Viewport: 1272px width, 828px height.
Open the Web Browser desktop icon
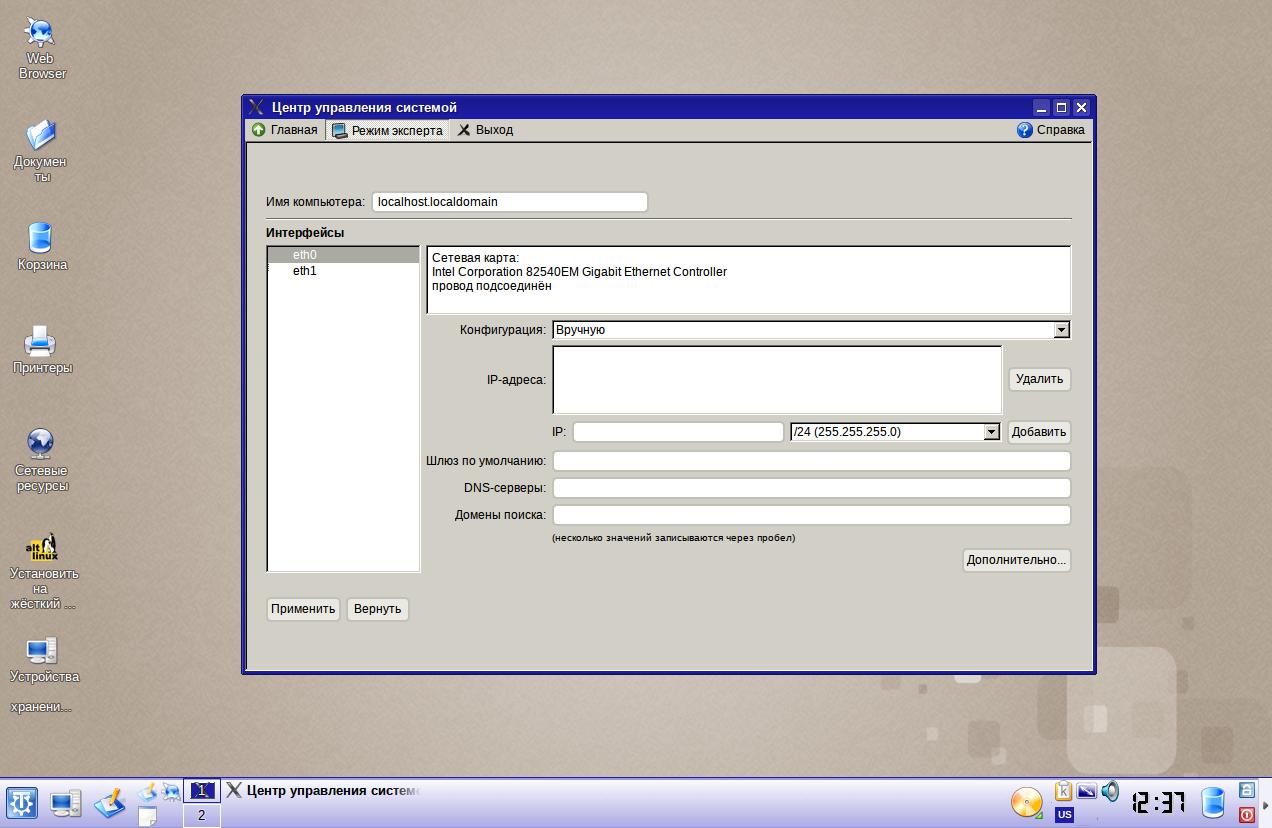[41, 33]
